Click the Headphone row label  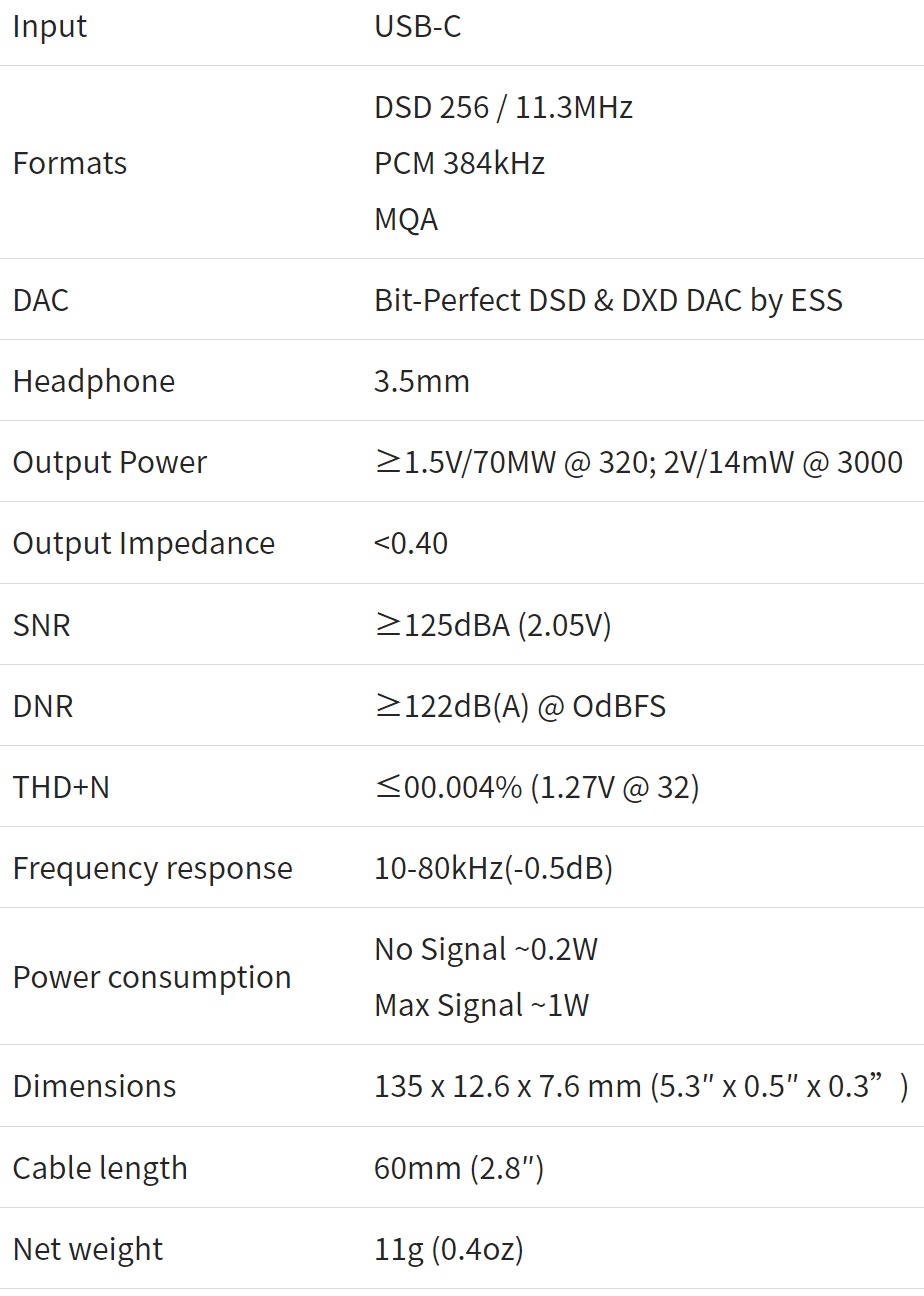[94, 381]
